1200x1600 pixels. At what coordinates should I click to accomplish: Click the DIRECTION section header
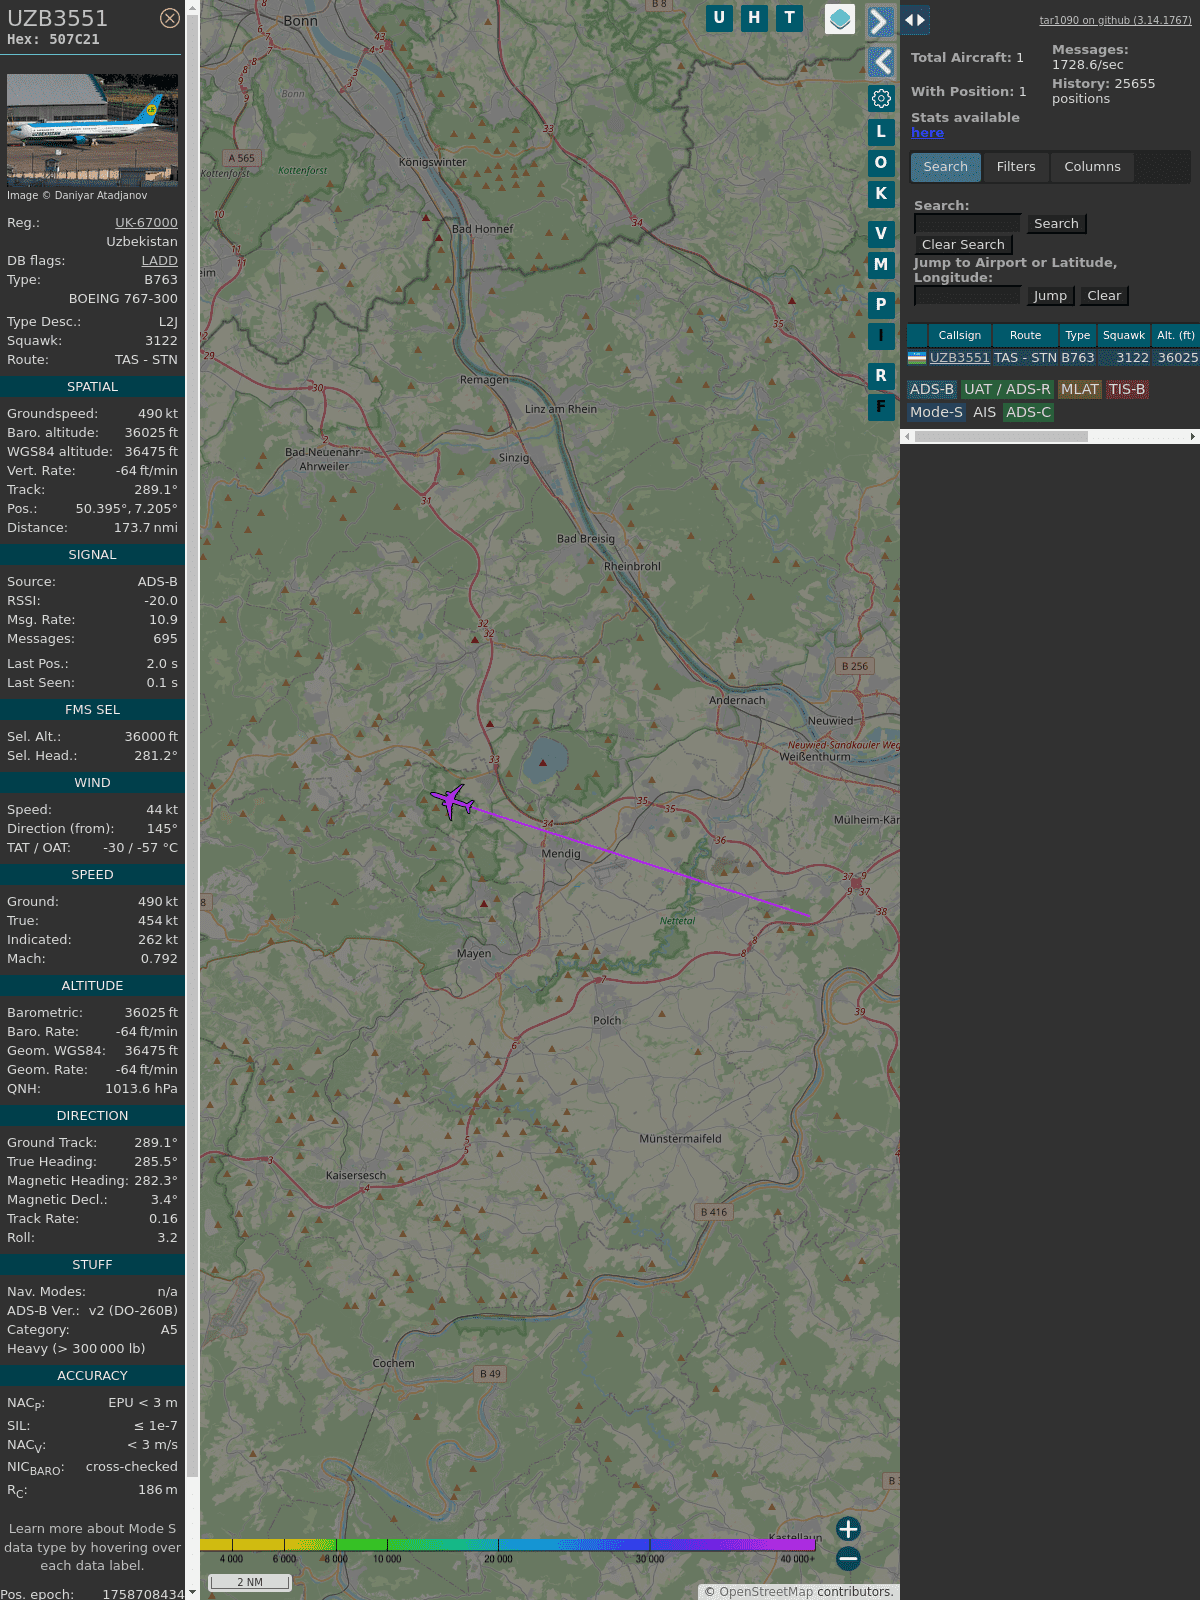tap(92, 1116)
